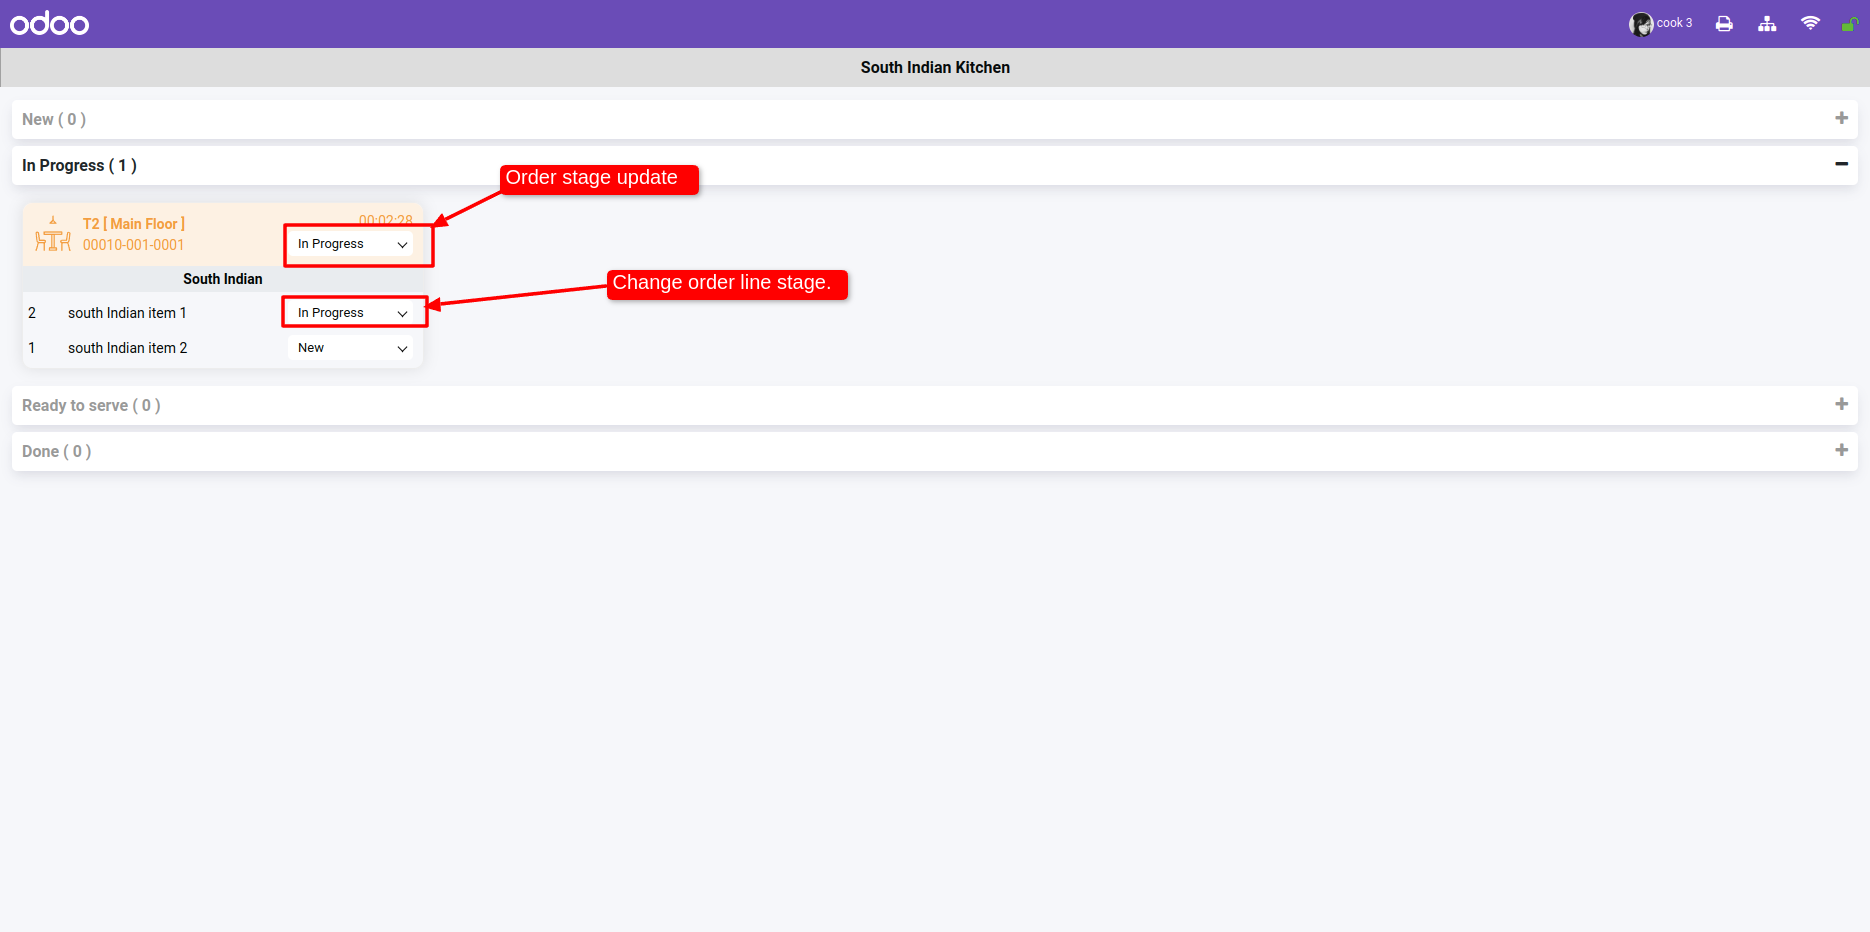Collapse In Progress section with the minus
The height and width of the screenshot is (932, 1870).
pos(1841,164)
